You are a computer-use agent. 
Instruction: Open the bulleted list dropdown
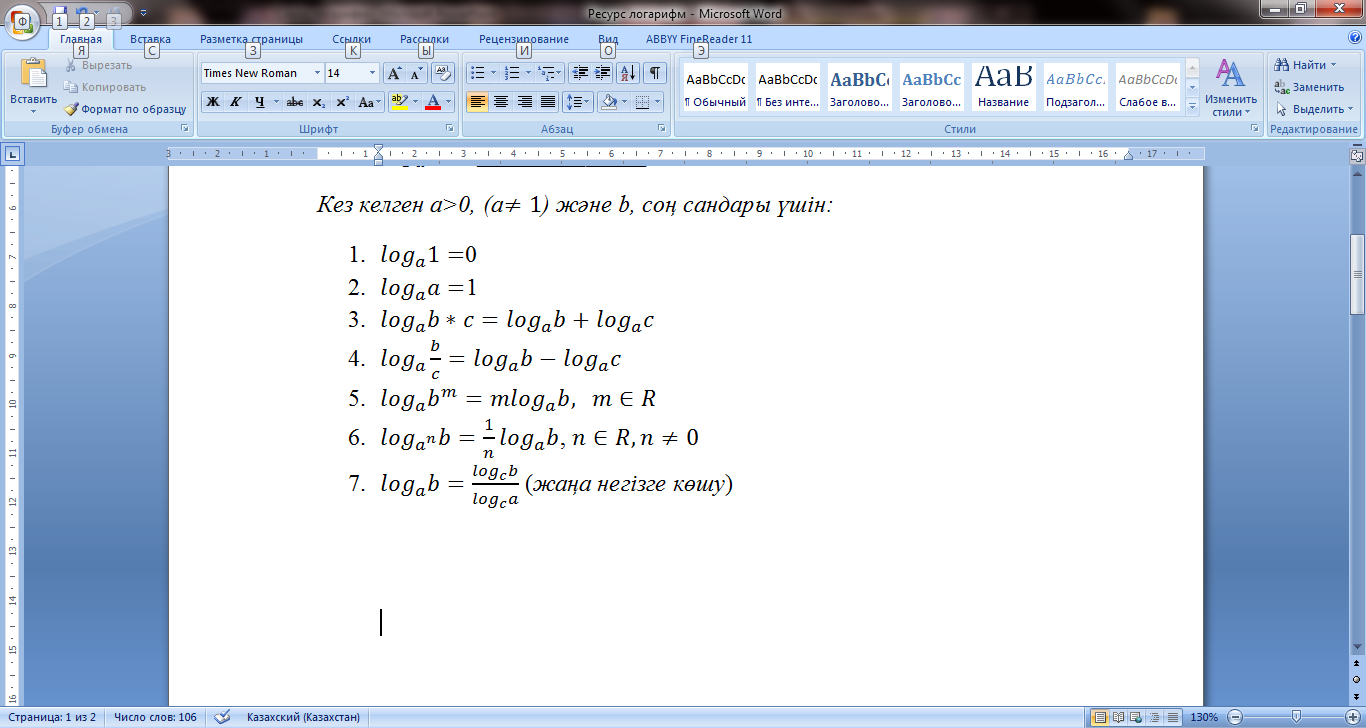[493, 73]
